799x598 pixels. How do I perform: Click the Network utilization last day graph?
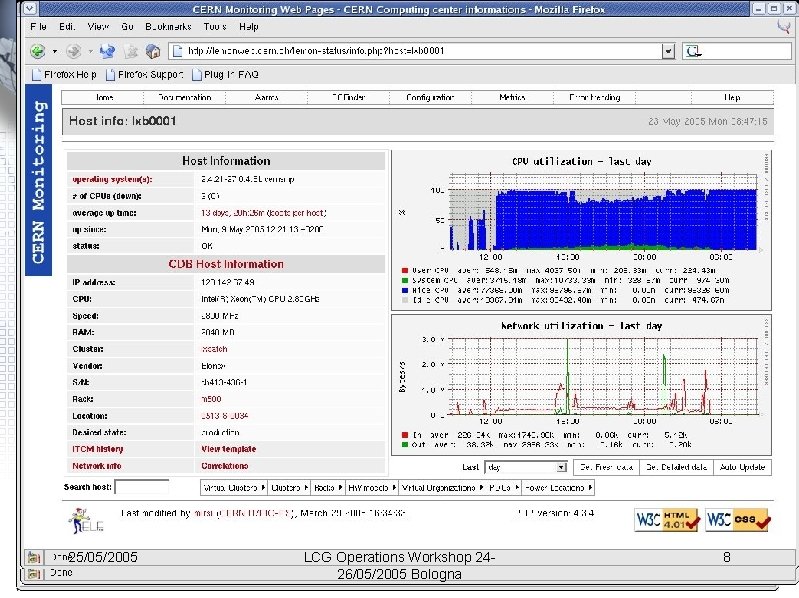tap(581, 385)
